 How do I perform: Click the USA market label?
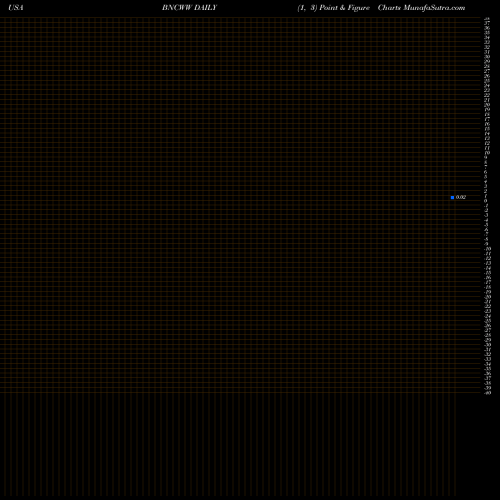(x=16, y=8)
